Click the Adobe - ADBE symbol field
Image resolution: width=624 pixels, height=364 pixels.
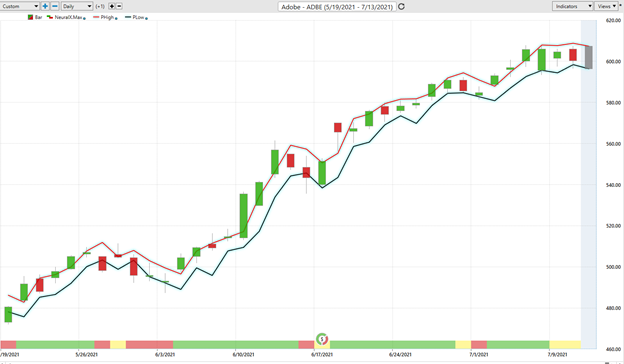(337, 7)
